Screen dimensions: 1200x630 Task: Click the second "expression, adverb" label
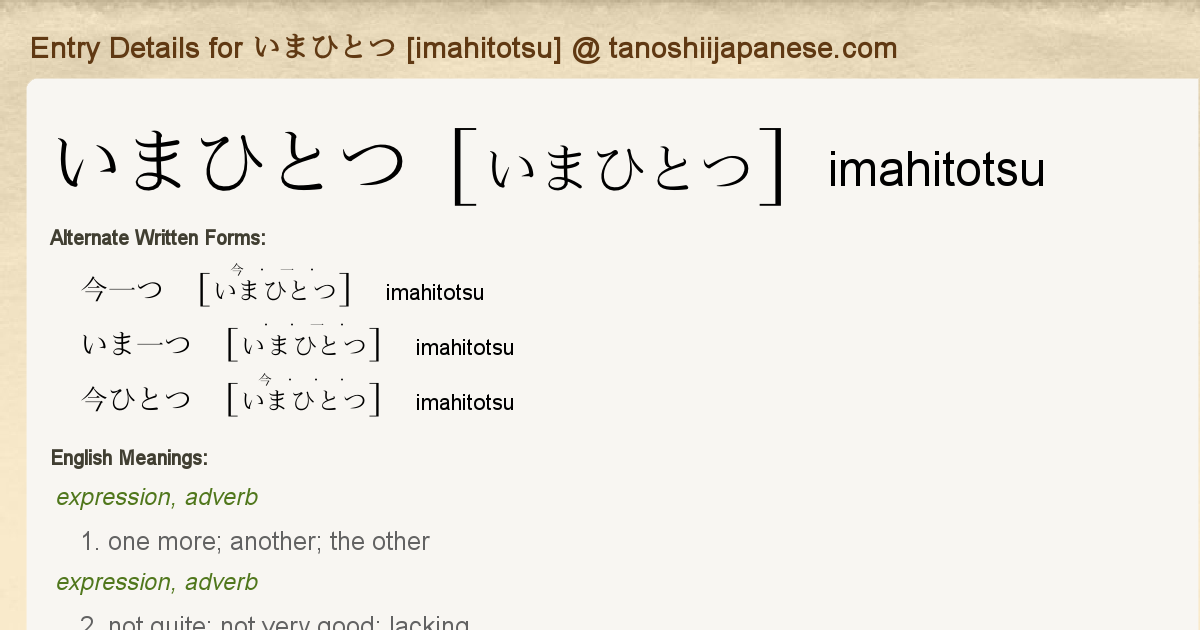pos(157,582)
